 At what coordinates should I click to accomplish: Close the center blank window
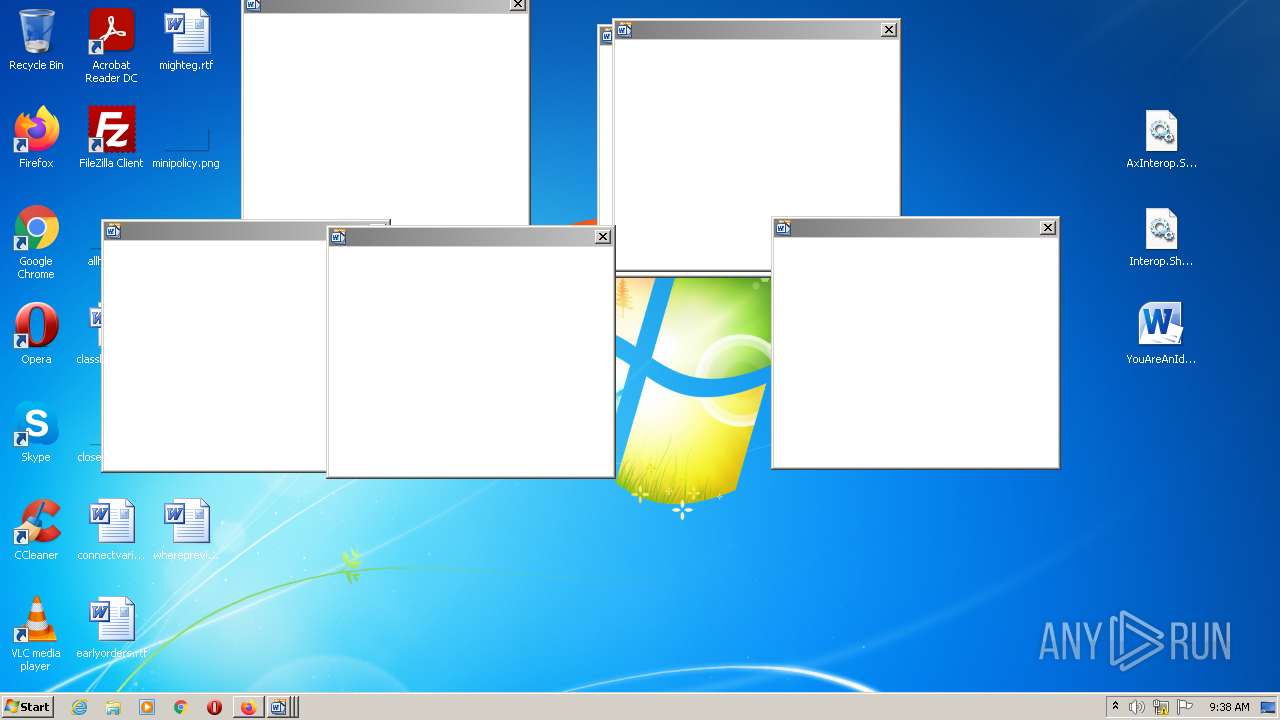point(603,237)
